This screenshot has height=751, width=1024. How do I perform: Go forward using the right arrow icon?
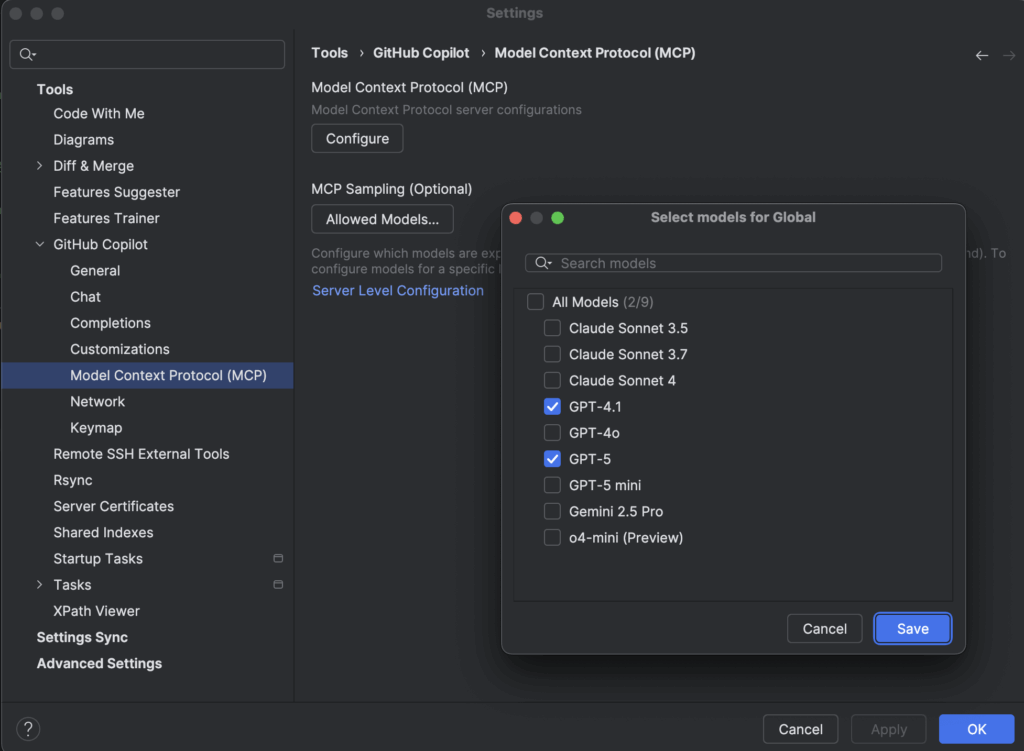1009,56
